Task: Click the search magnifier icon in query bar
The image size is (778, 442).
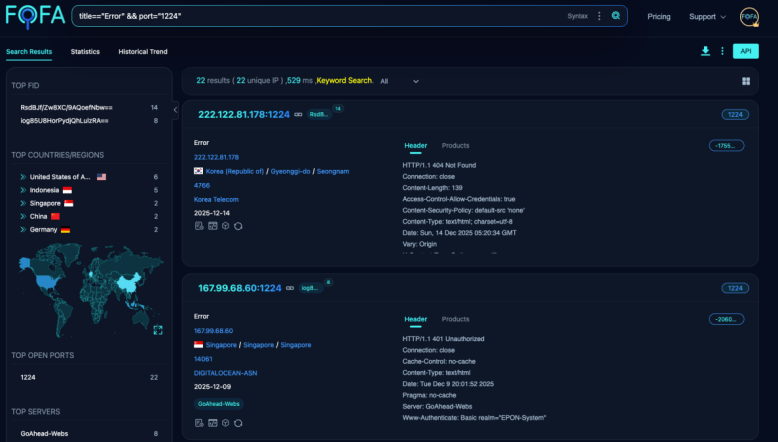Action: coord(616,16)
